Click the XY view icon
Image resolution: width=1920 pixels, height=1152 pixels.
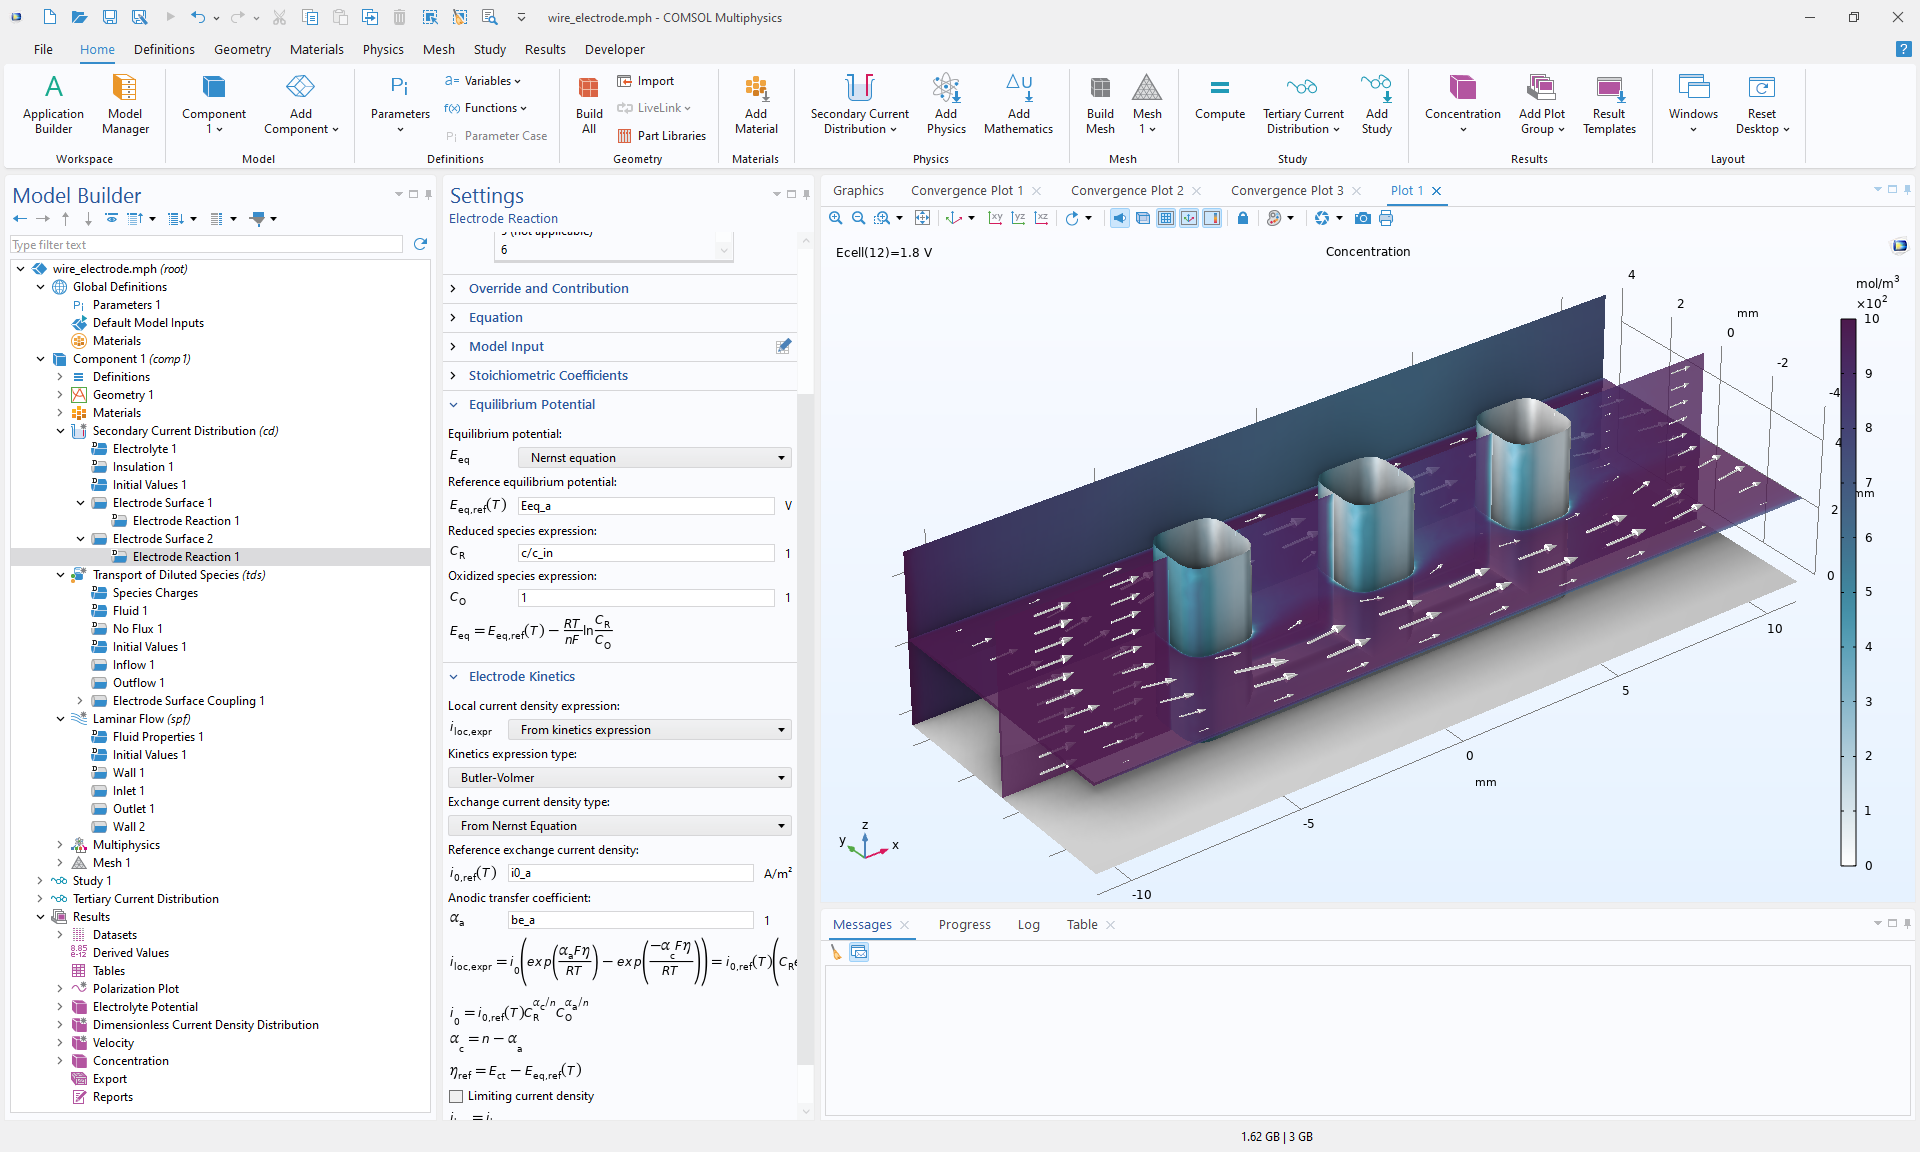click(x=995, y=218)
